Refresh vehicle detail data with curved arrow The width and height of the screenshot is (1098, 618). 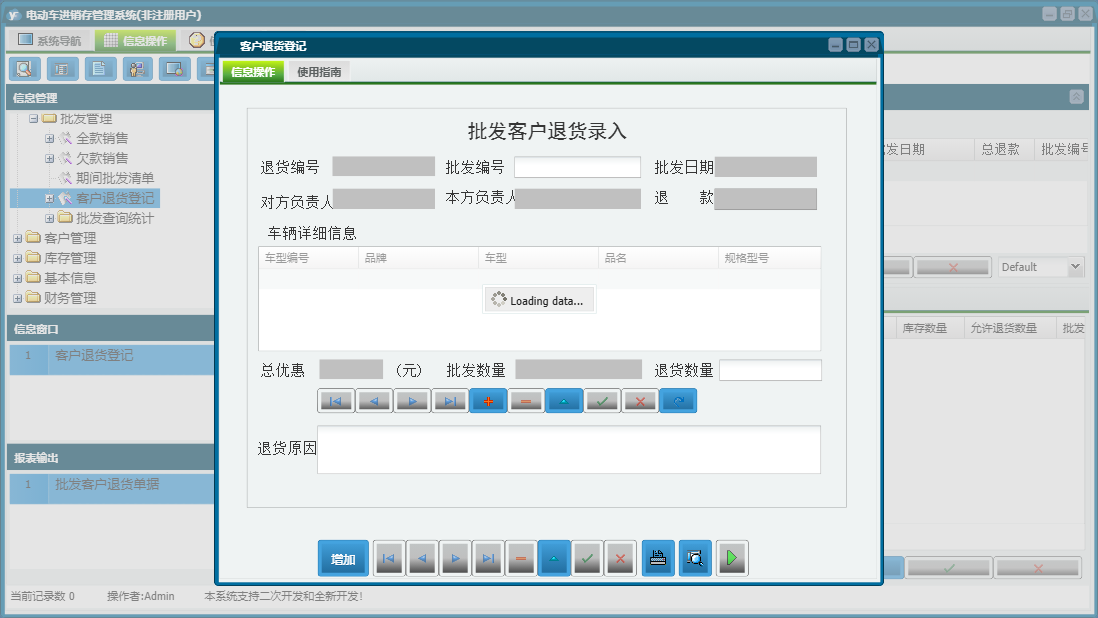click(678, 401)
